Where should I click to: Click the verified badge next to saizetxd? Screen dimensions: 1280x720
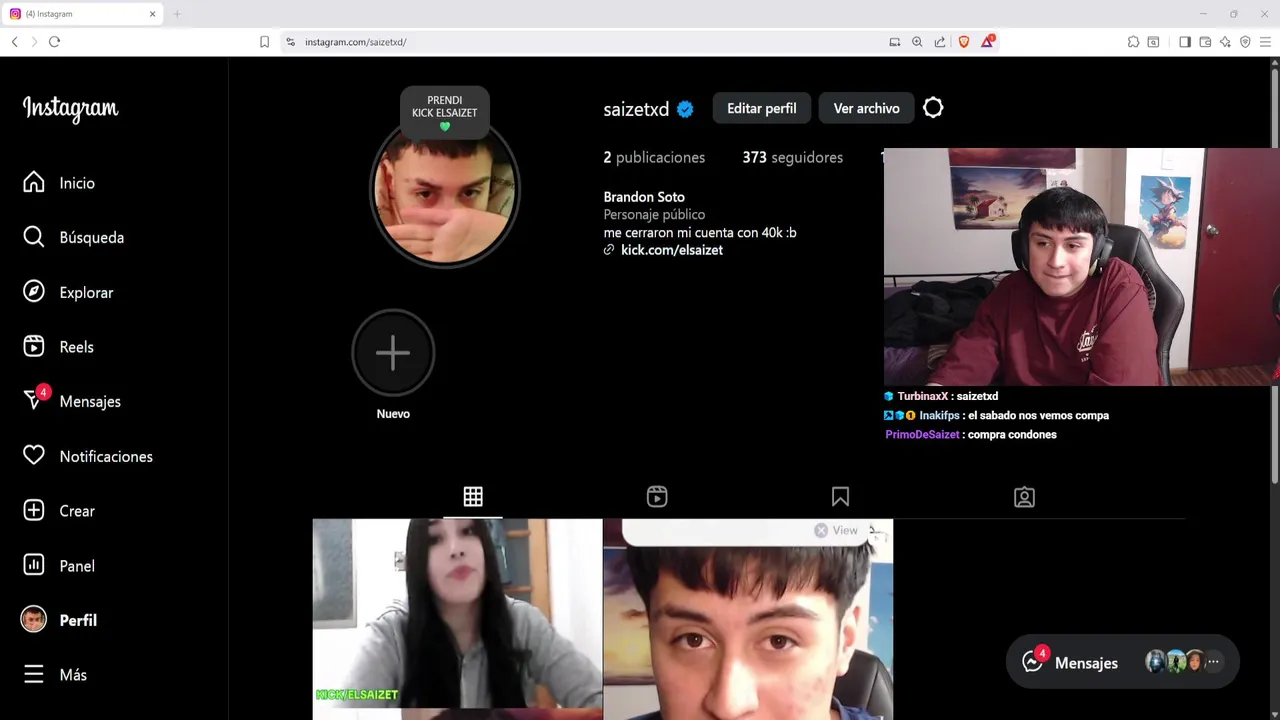click(x=685, y=110)
